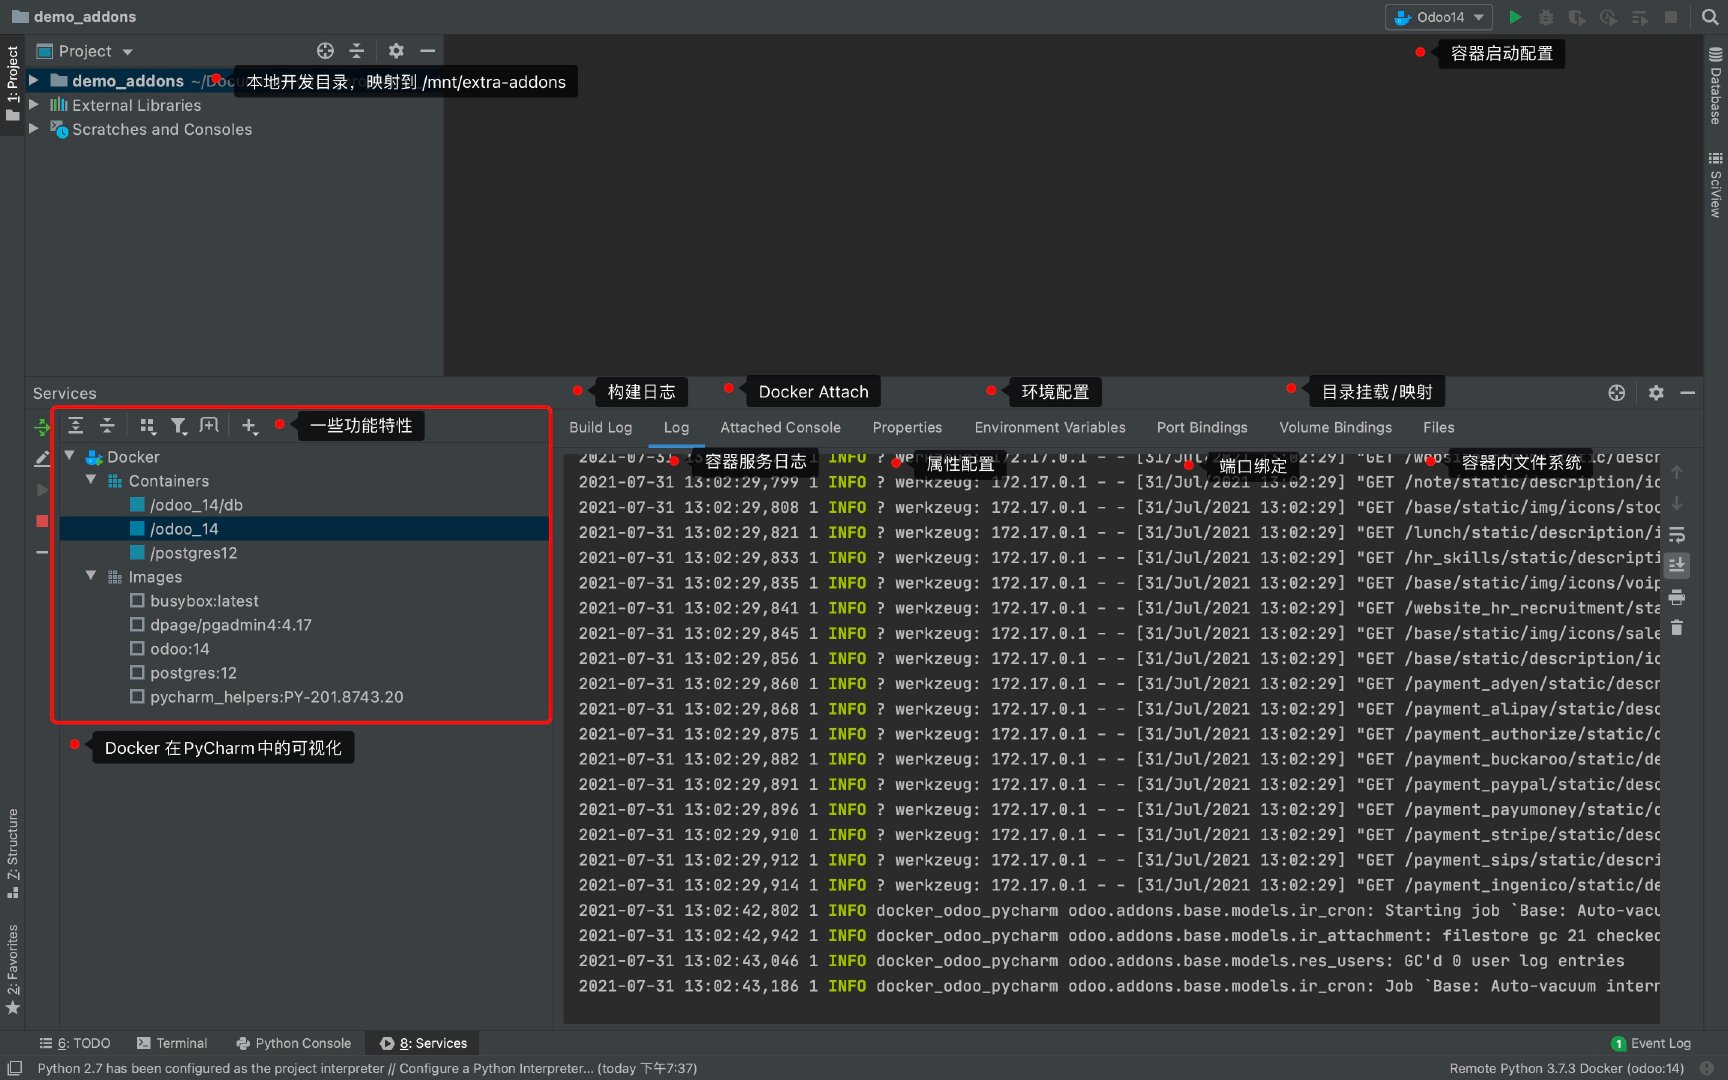
Task: Open the Environment Variables tab
Action: (x=1050, y=428)
